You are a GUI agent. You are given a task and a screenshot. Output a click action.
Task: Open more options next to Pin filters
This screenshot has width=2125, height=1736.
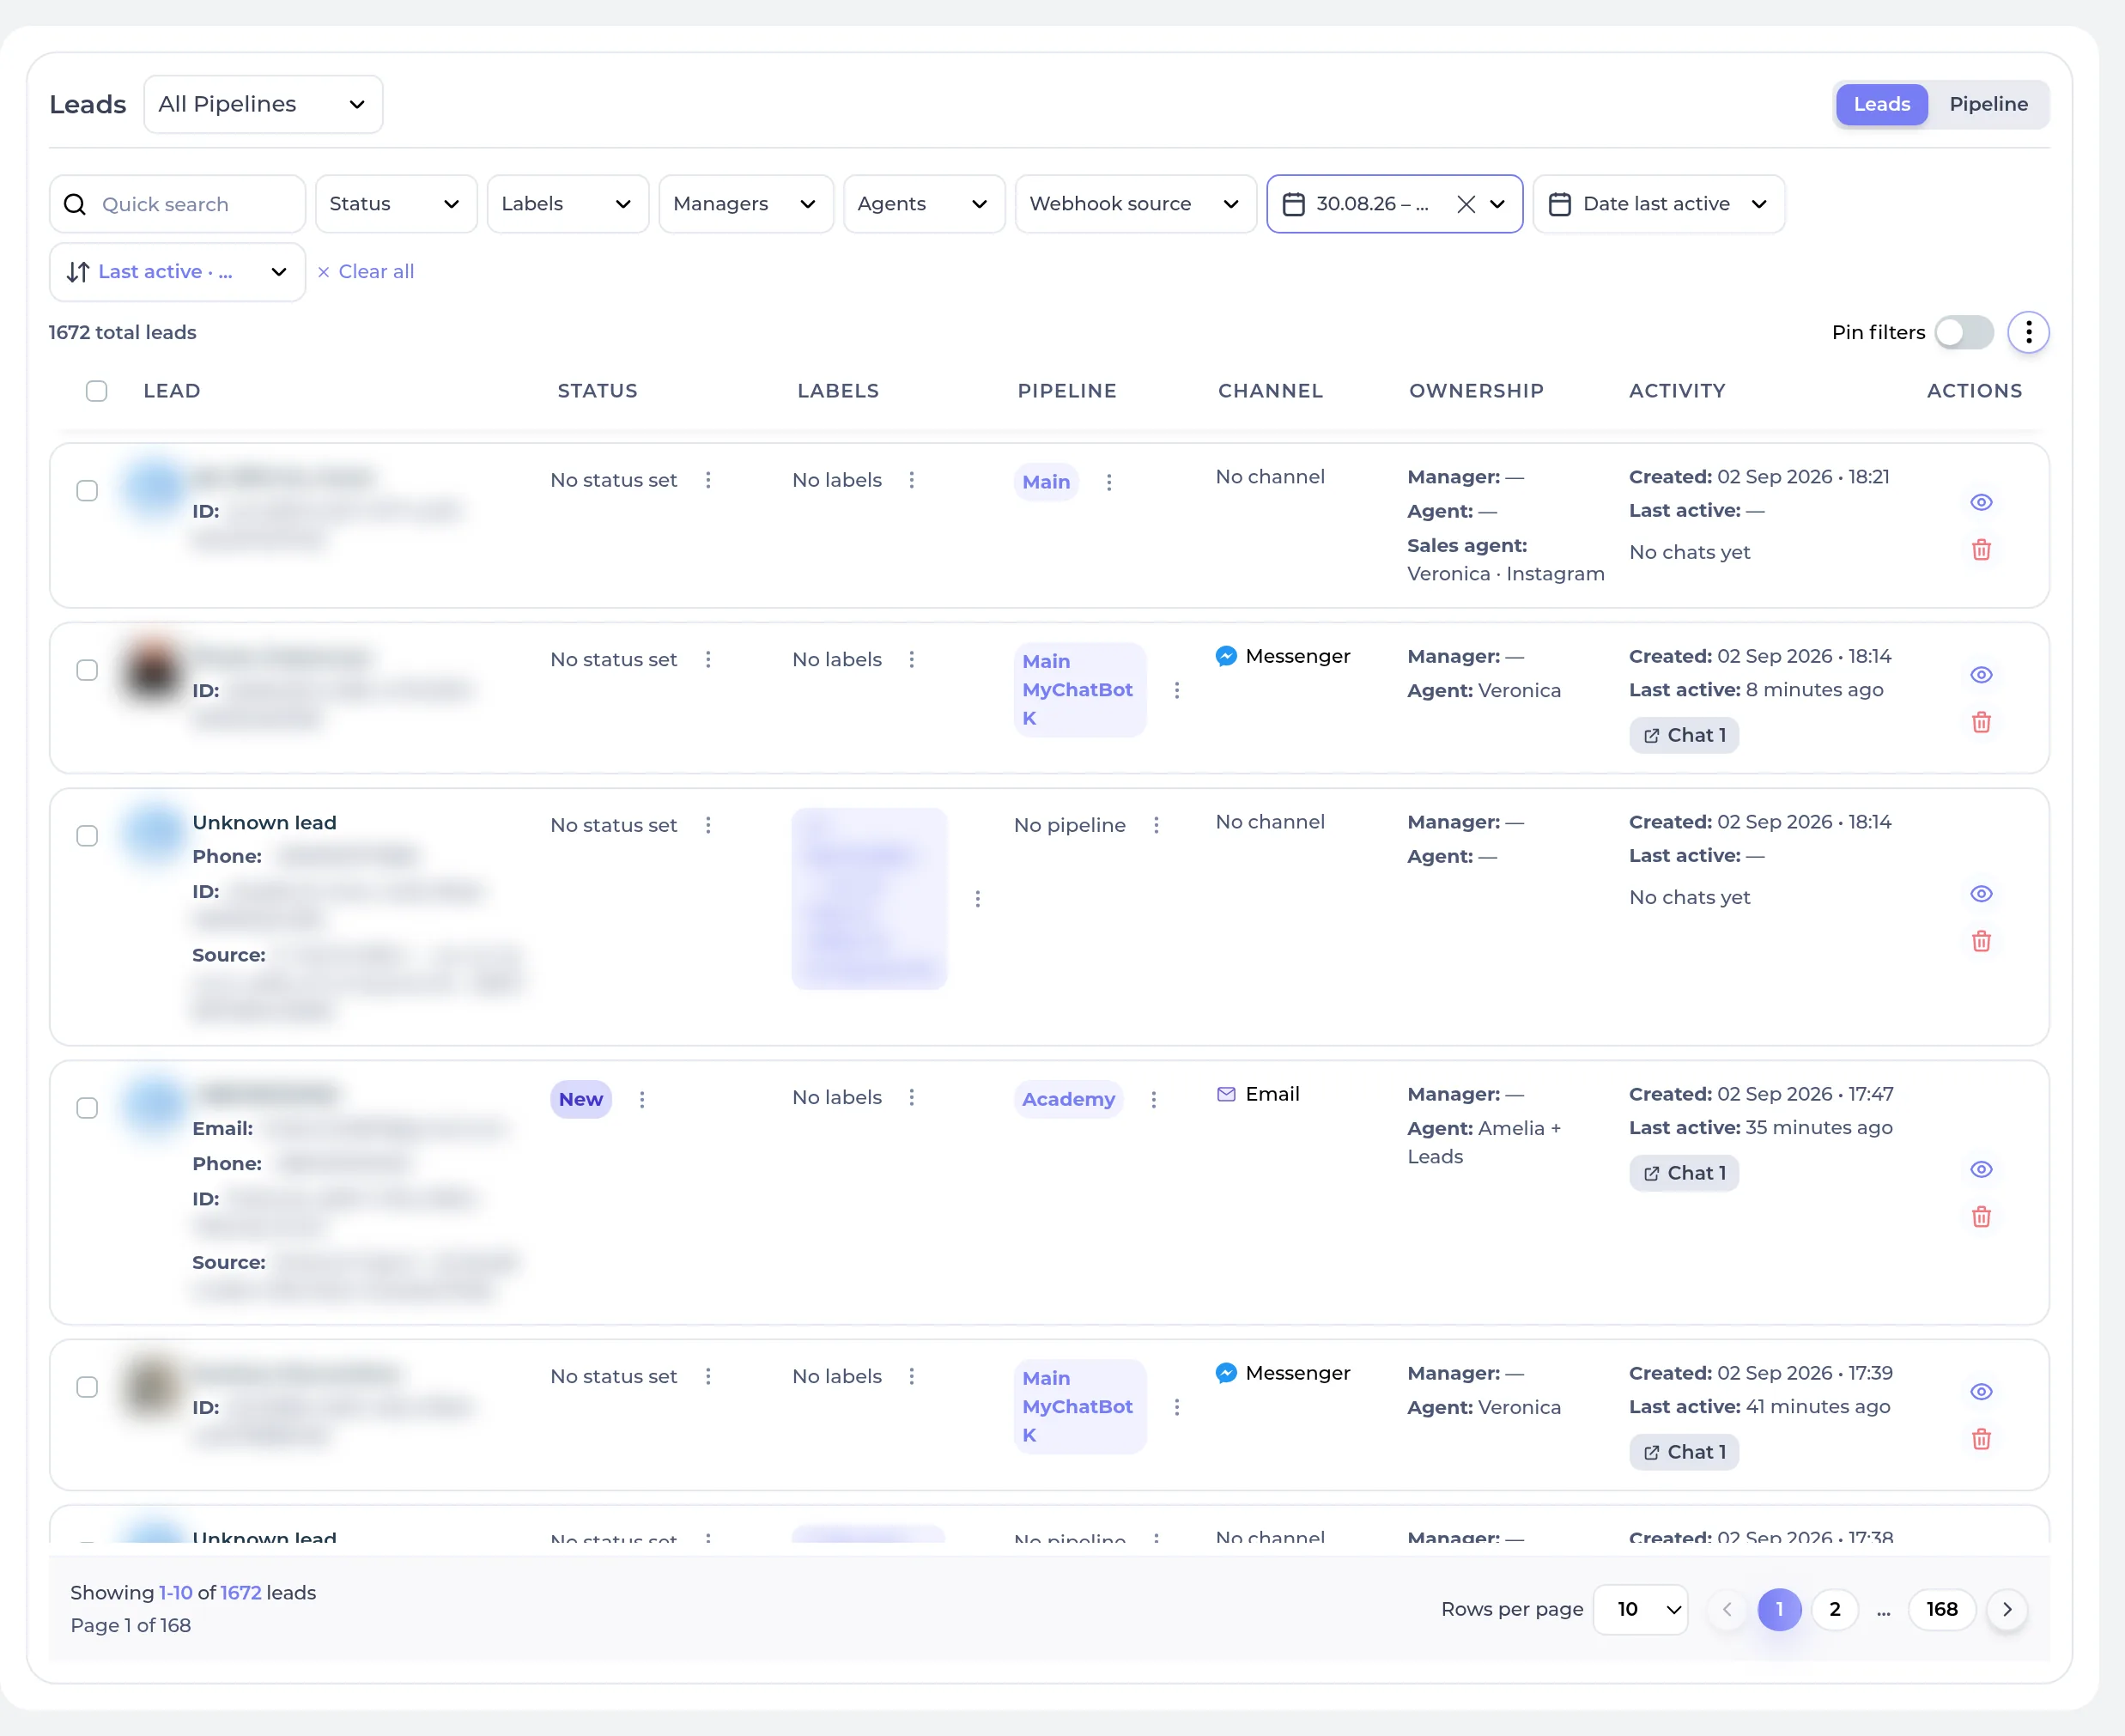click(2028, 332)
